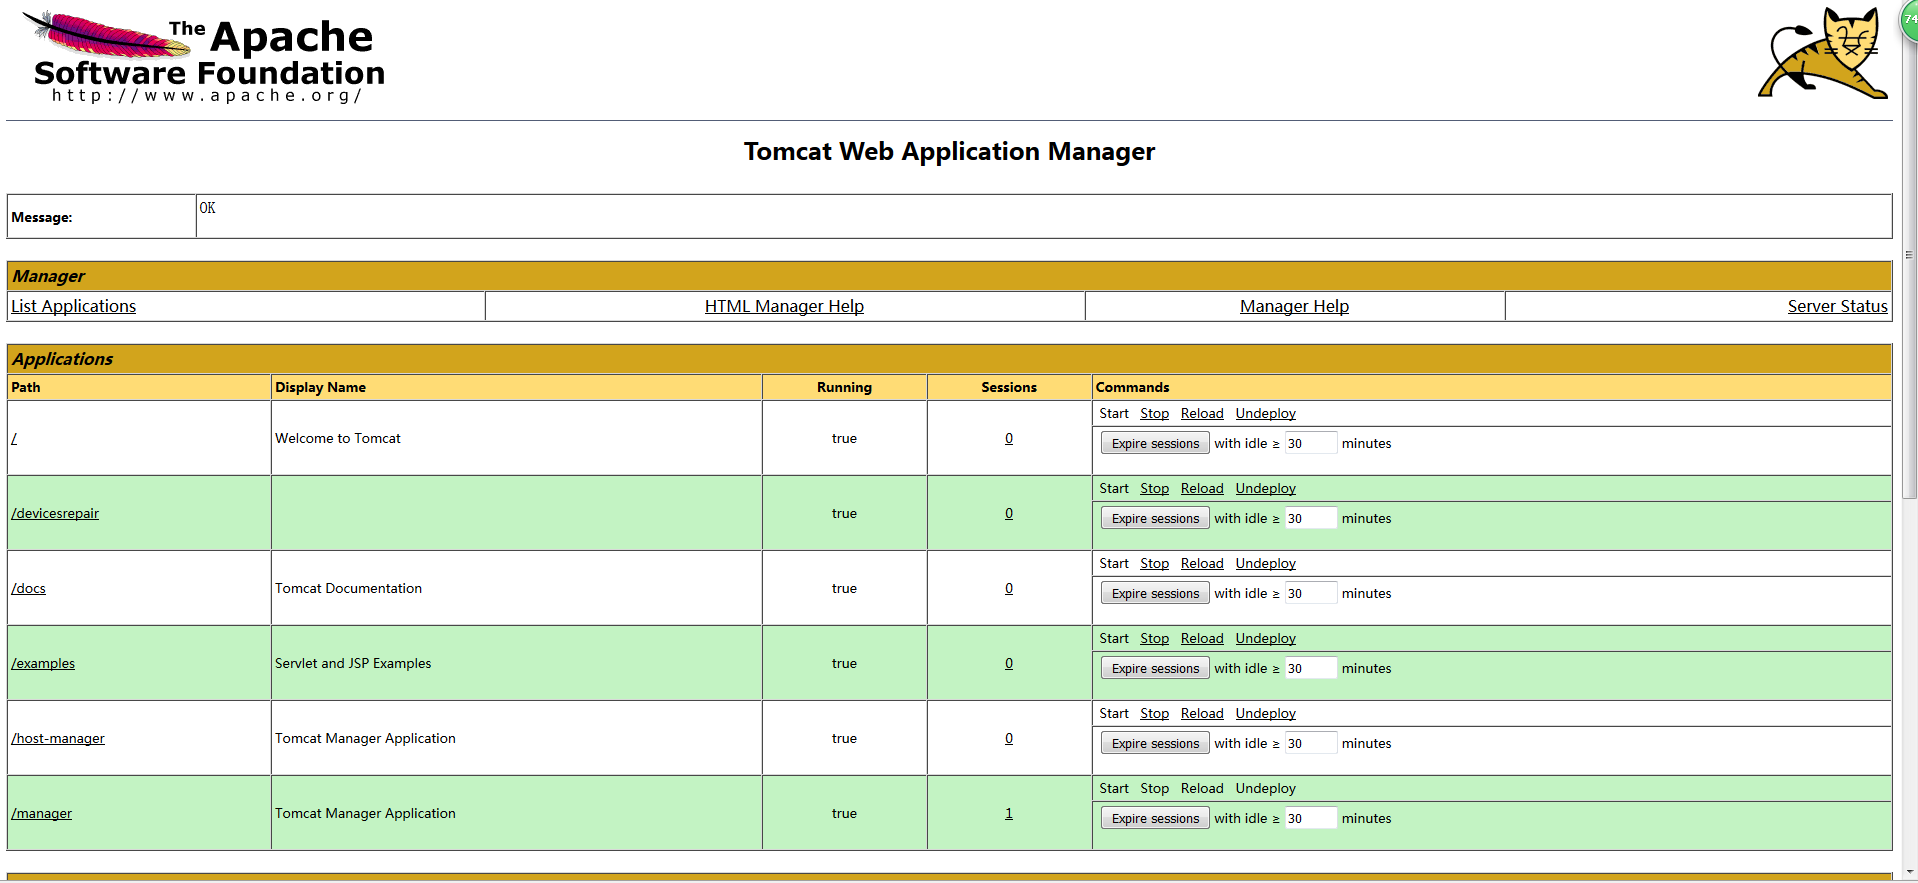
Task: Reload the /devicesrepair application
Action: [1202, 488]
